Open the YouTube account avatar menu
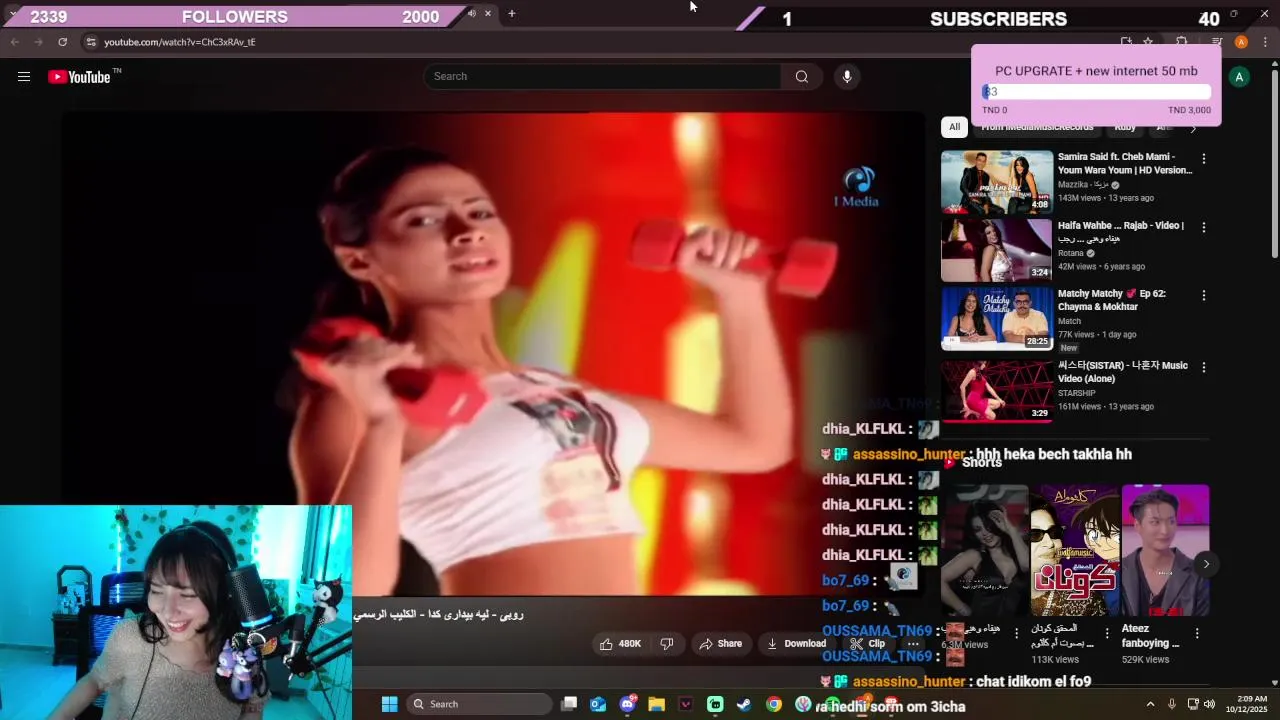Screen dimensions: 1280x720 pos(1239,77)
